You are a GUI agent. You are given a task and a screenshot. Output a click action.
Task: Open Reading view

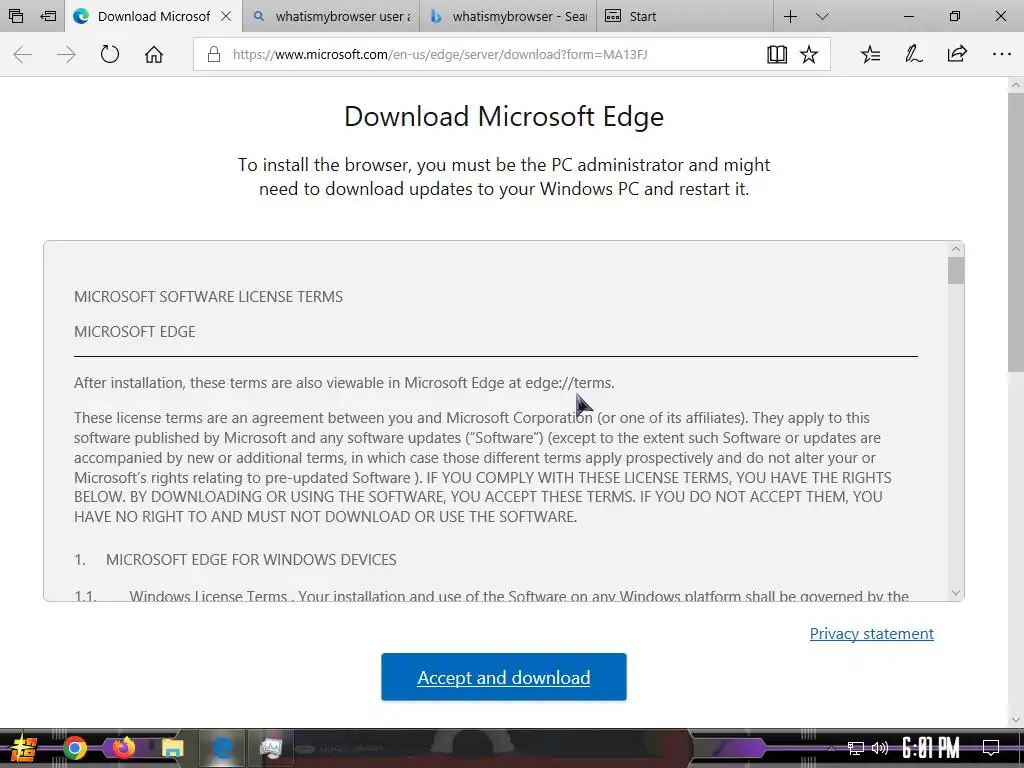click(x=776, y=54)
